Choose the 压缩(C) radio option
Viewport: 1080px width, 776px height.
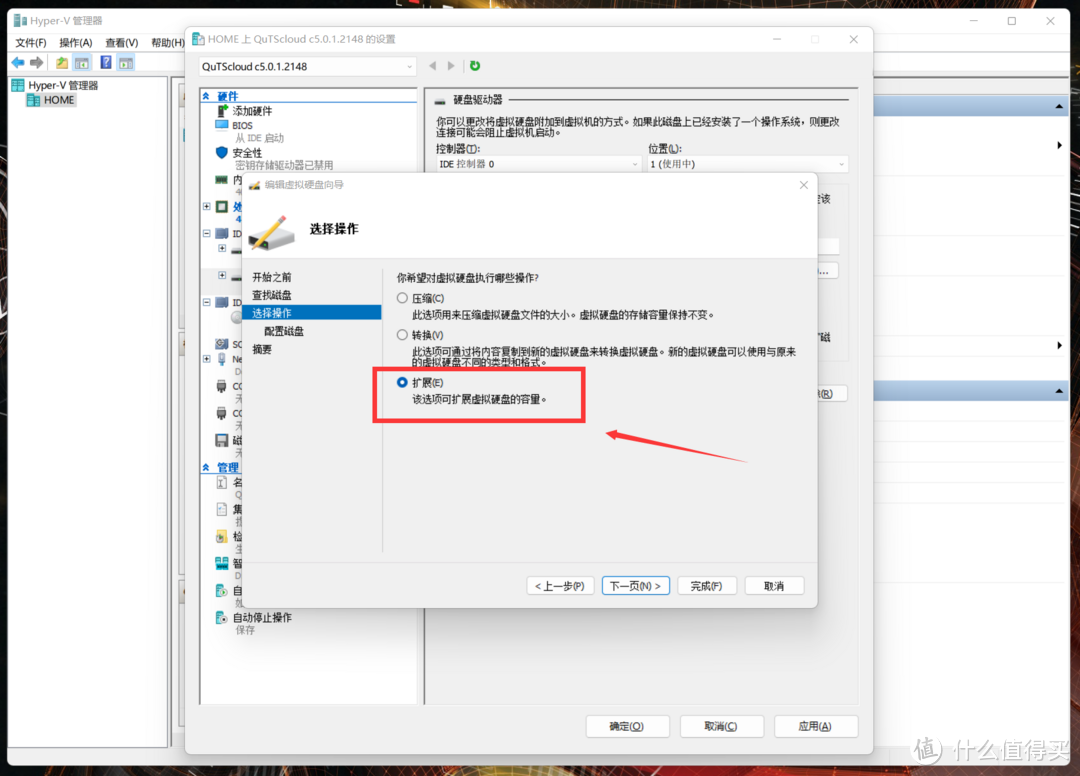coord(402,298)
